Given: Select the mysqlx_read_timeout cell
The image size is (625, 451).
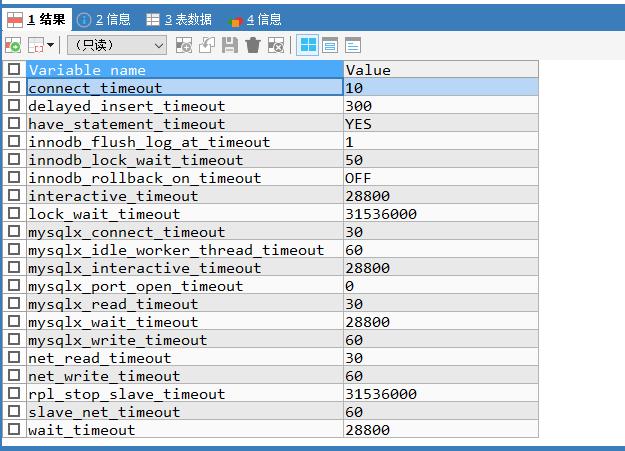Looking at the screenshot, I should (x=185, y=303).
